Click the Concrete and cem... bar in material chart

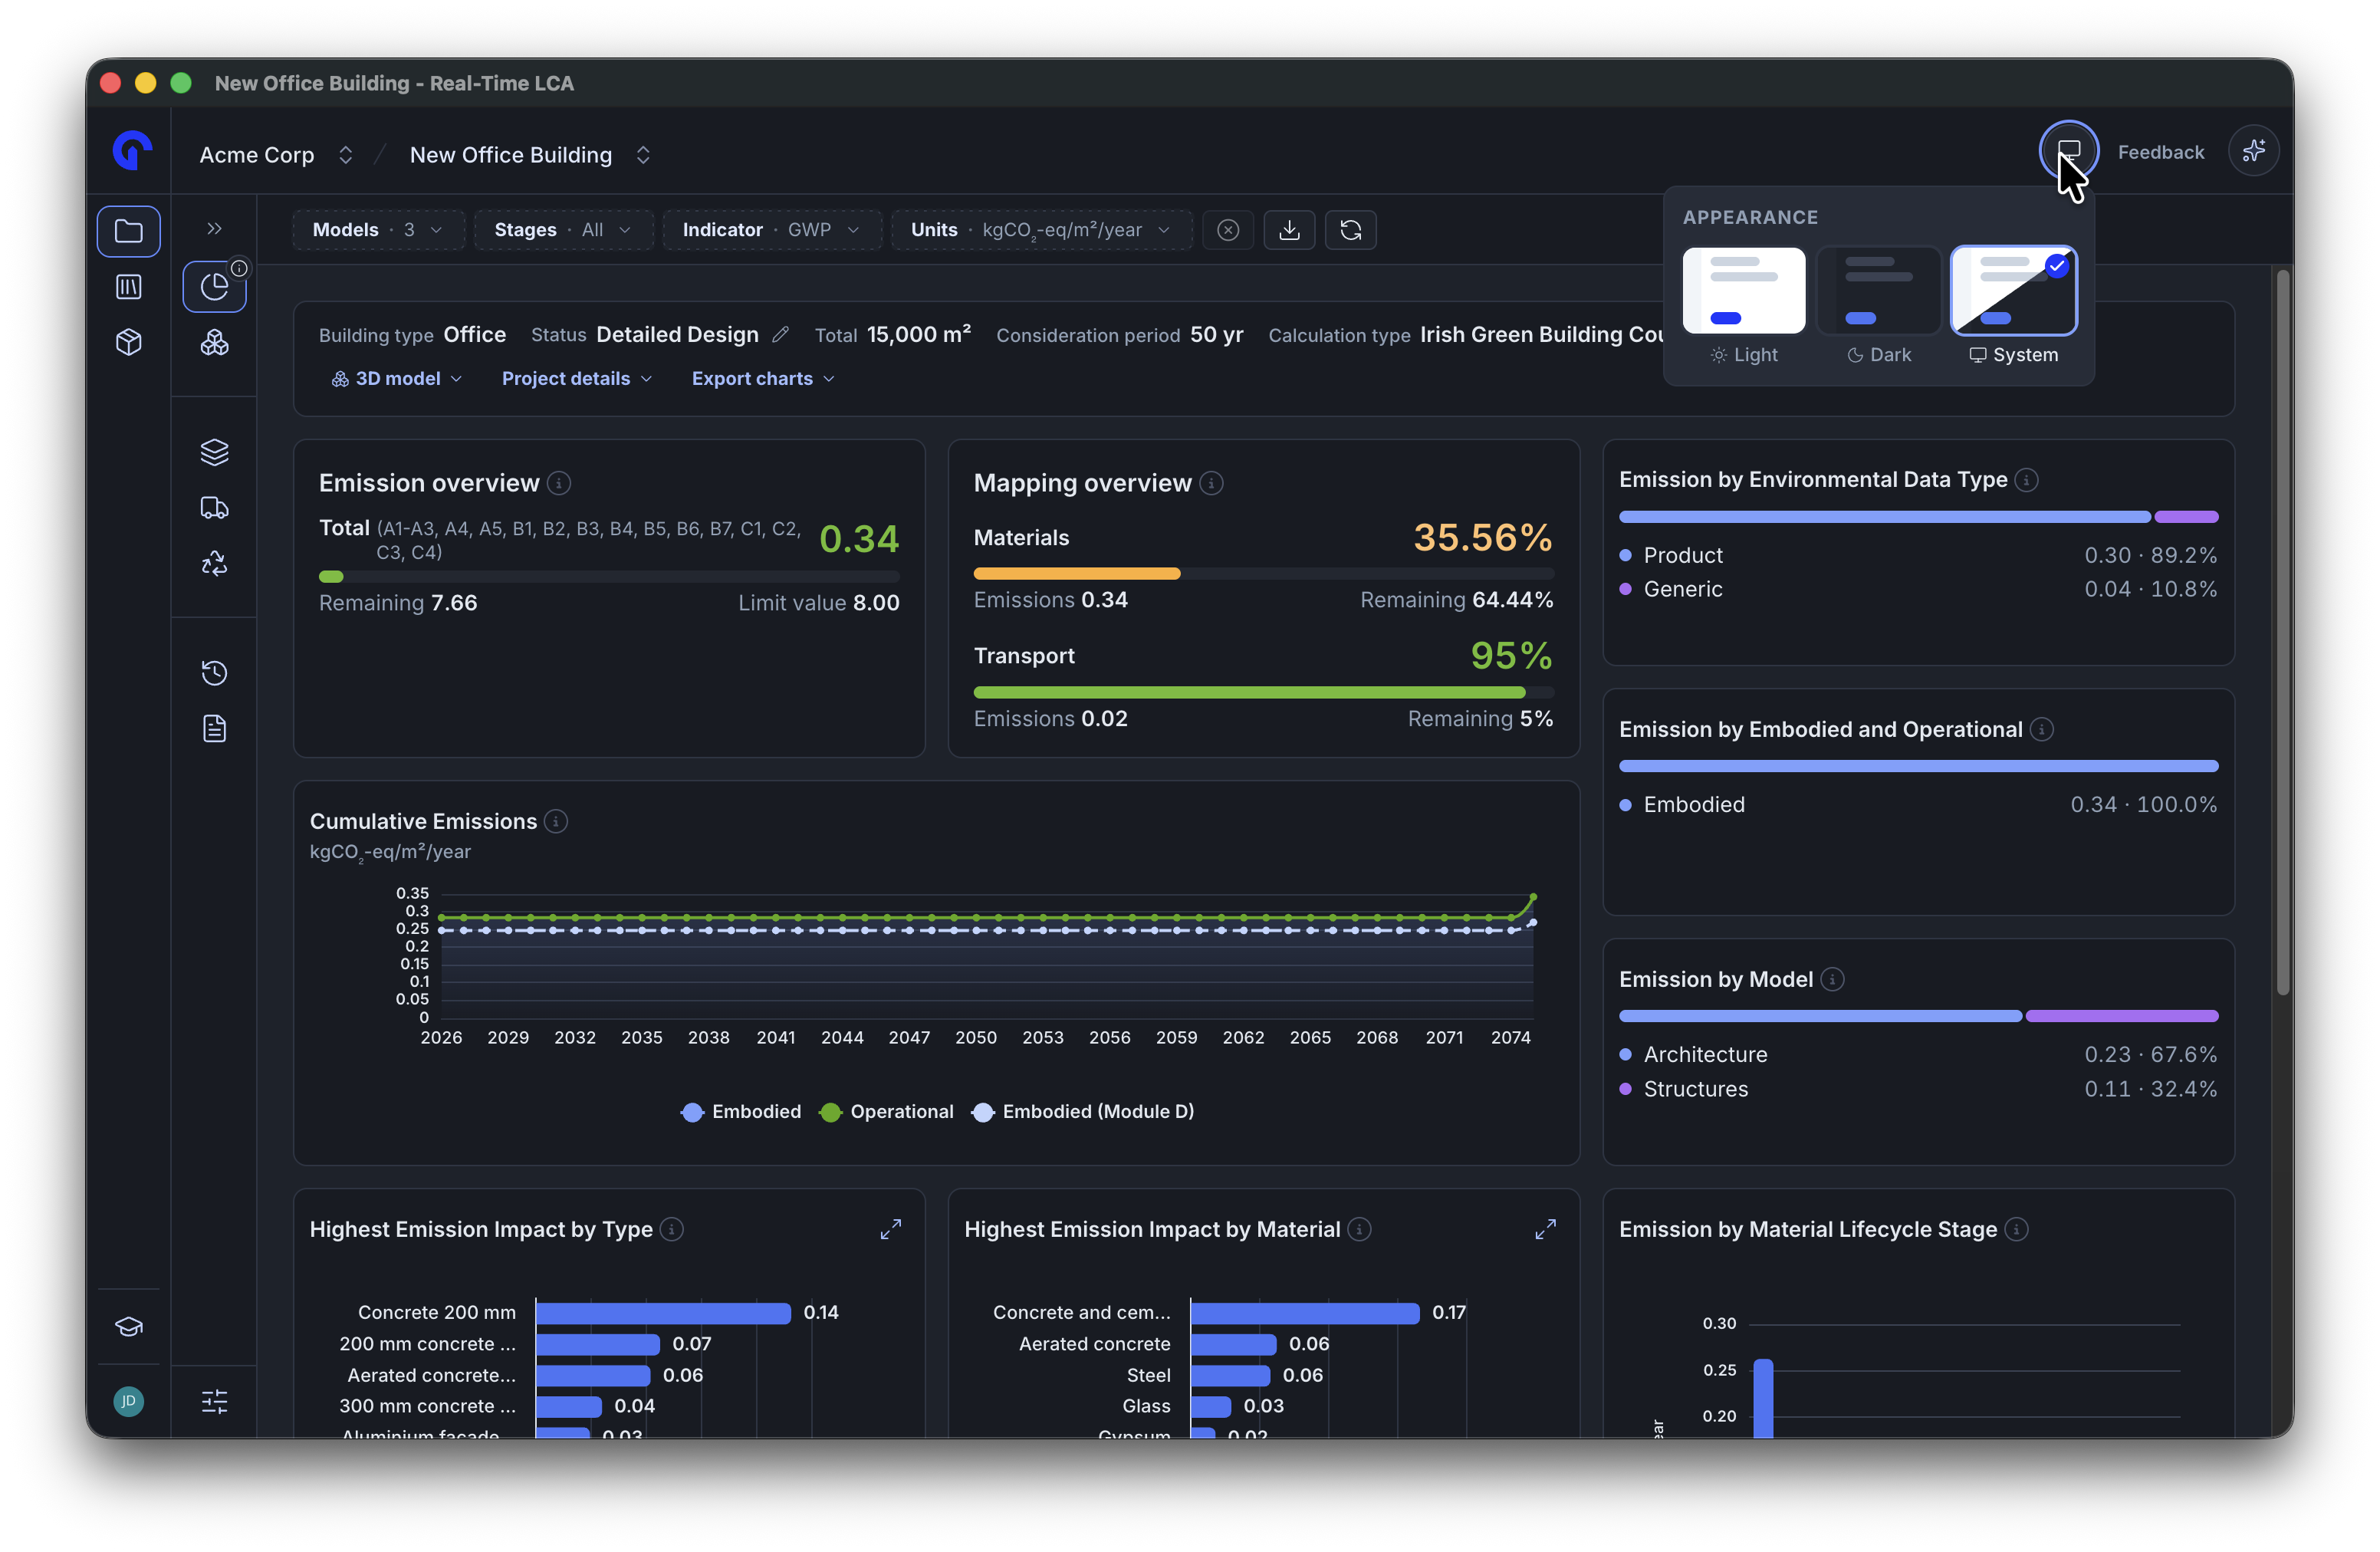1304,1313
